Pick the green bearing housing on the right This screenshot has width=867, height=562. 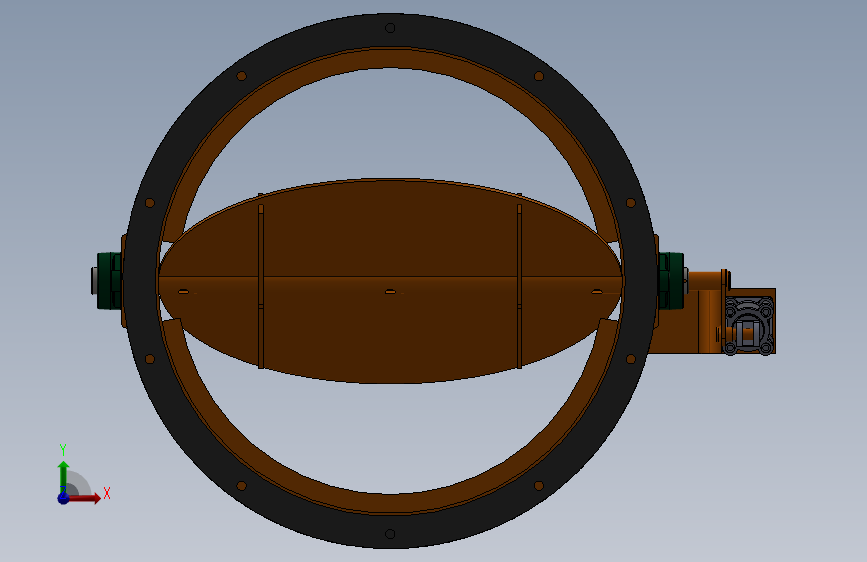671,281
